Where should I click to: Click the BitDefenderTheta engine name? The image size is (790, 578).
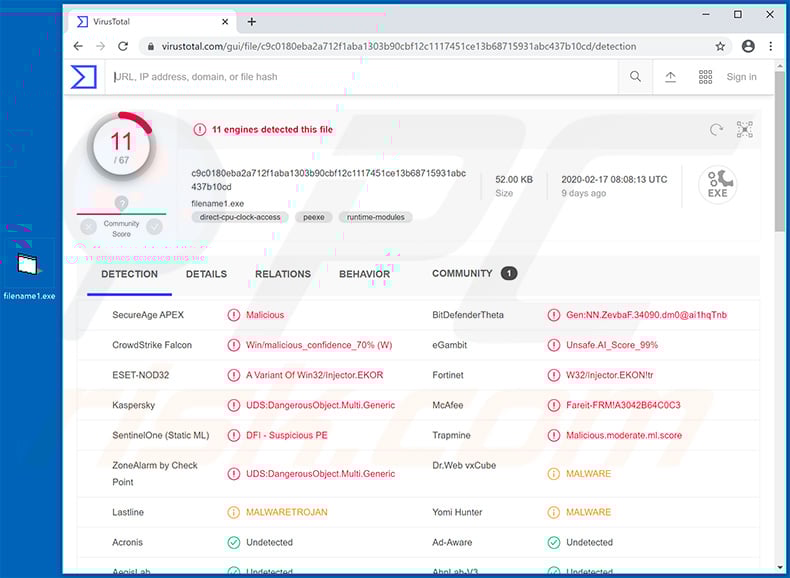(x=468, y=315)
